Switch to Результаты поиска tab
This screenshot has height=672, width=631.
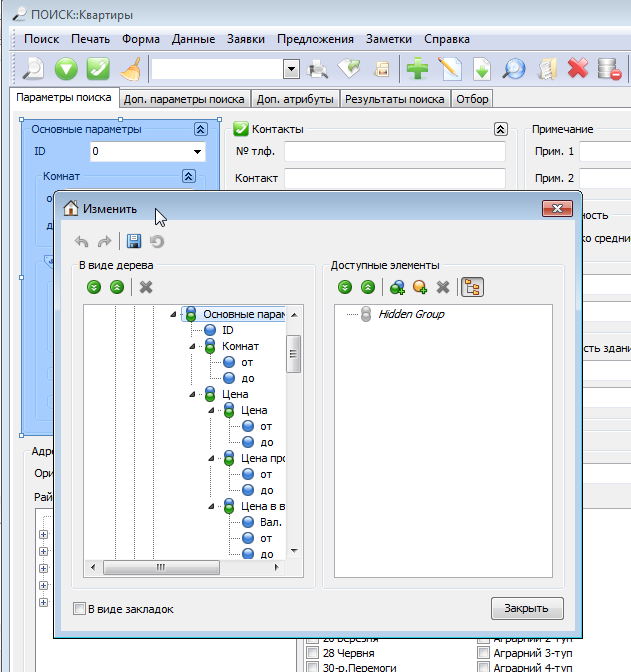(395, 99)
